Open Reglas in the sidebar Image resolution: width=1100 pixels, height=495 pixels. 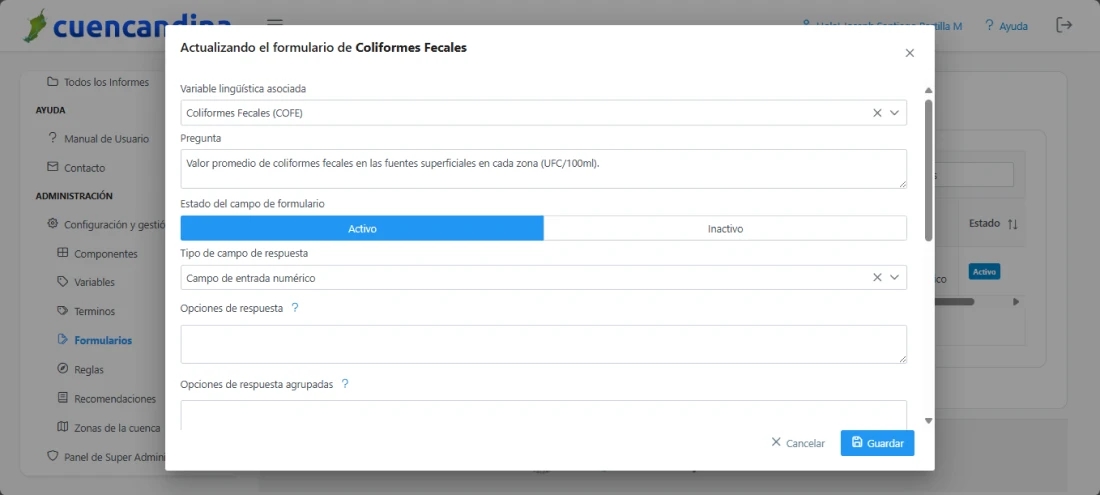coord(88,370)
